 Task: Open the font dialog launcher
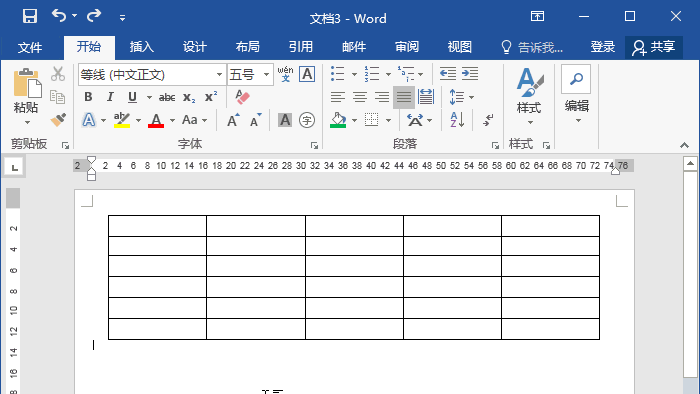point(314,145)
